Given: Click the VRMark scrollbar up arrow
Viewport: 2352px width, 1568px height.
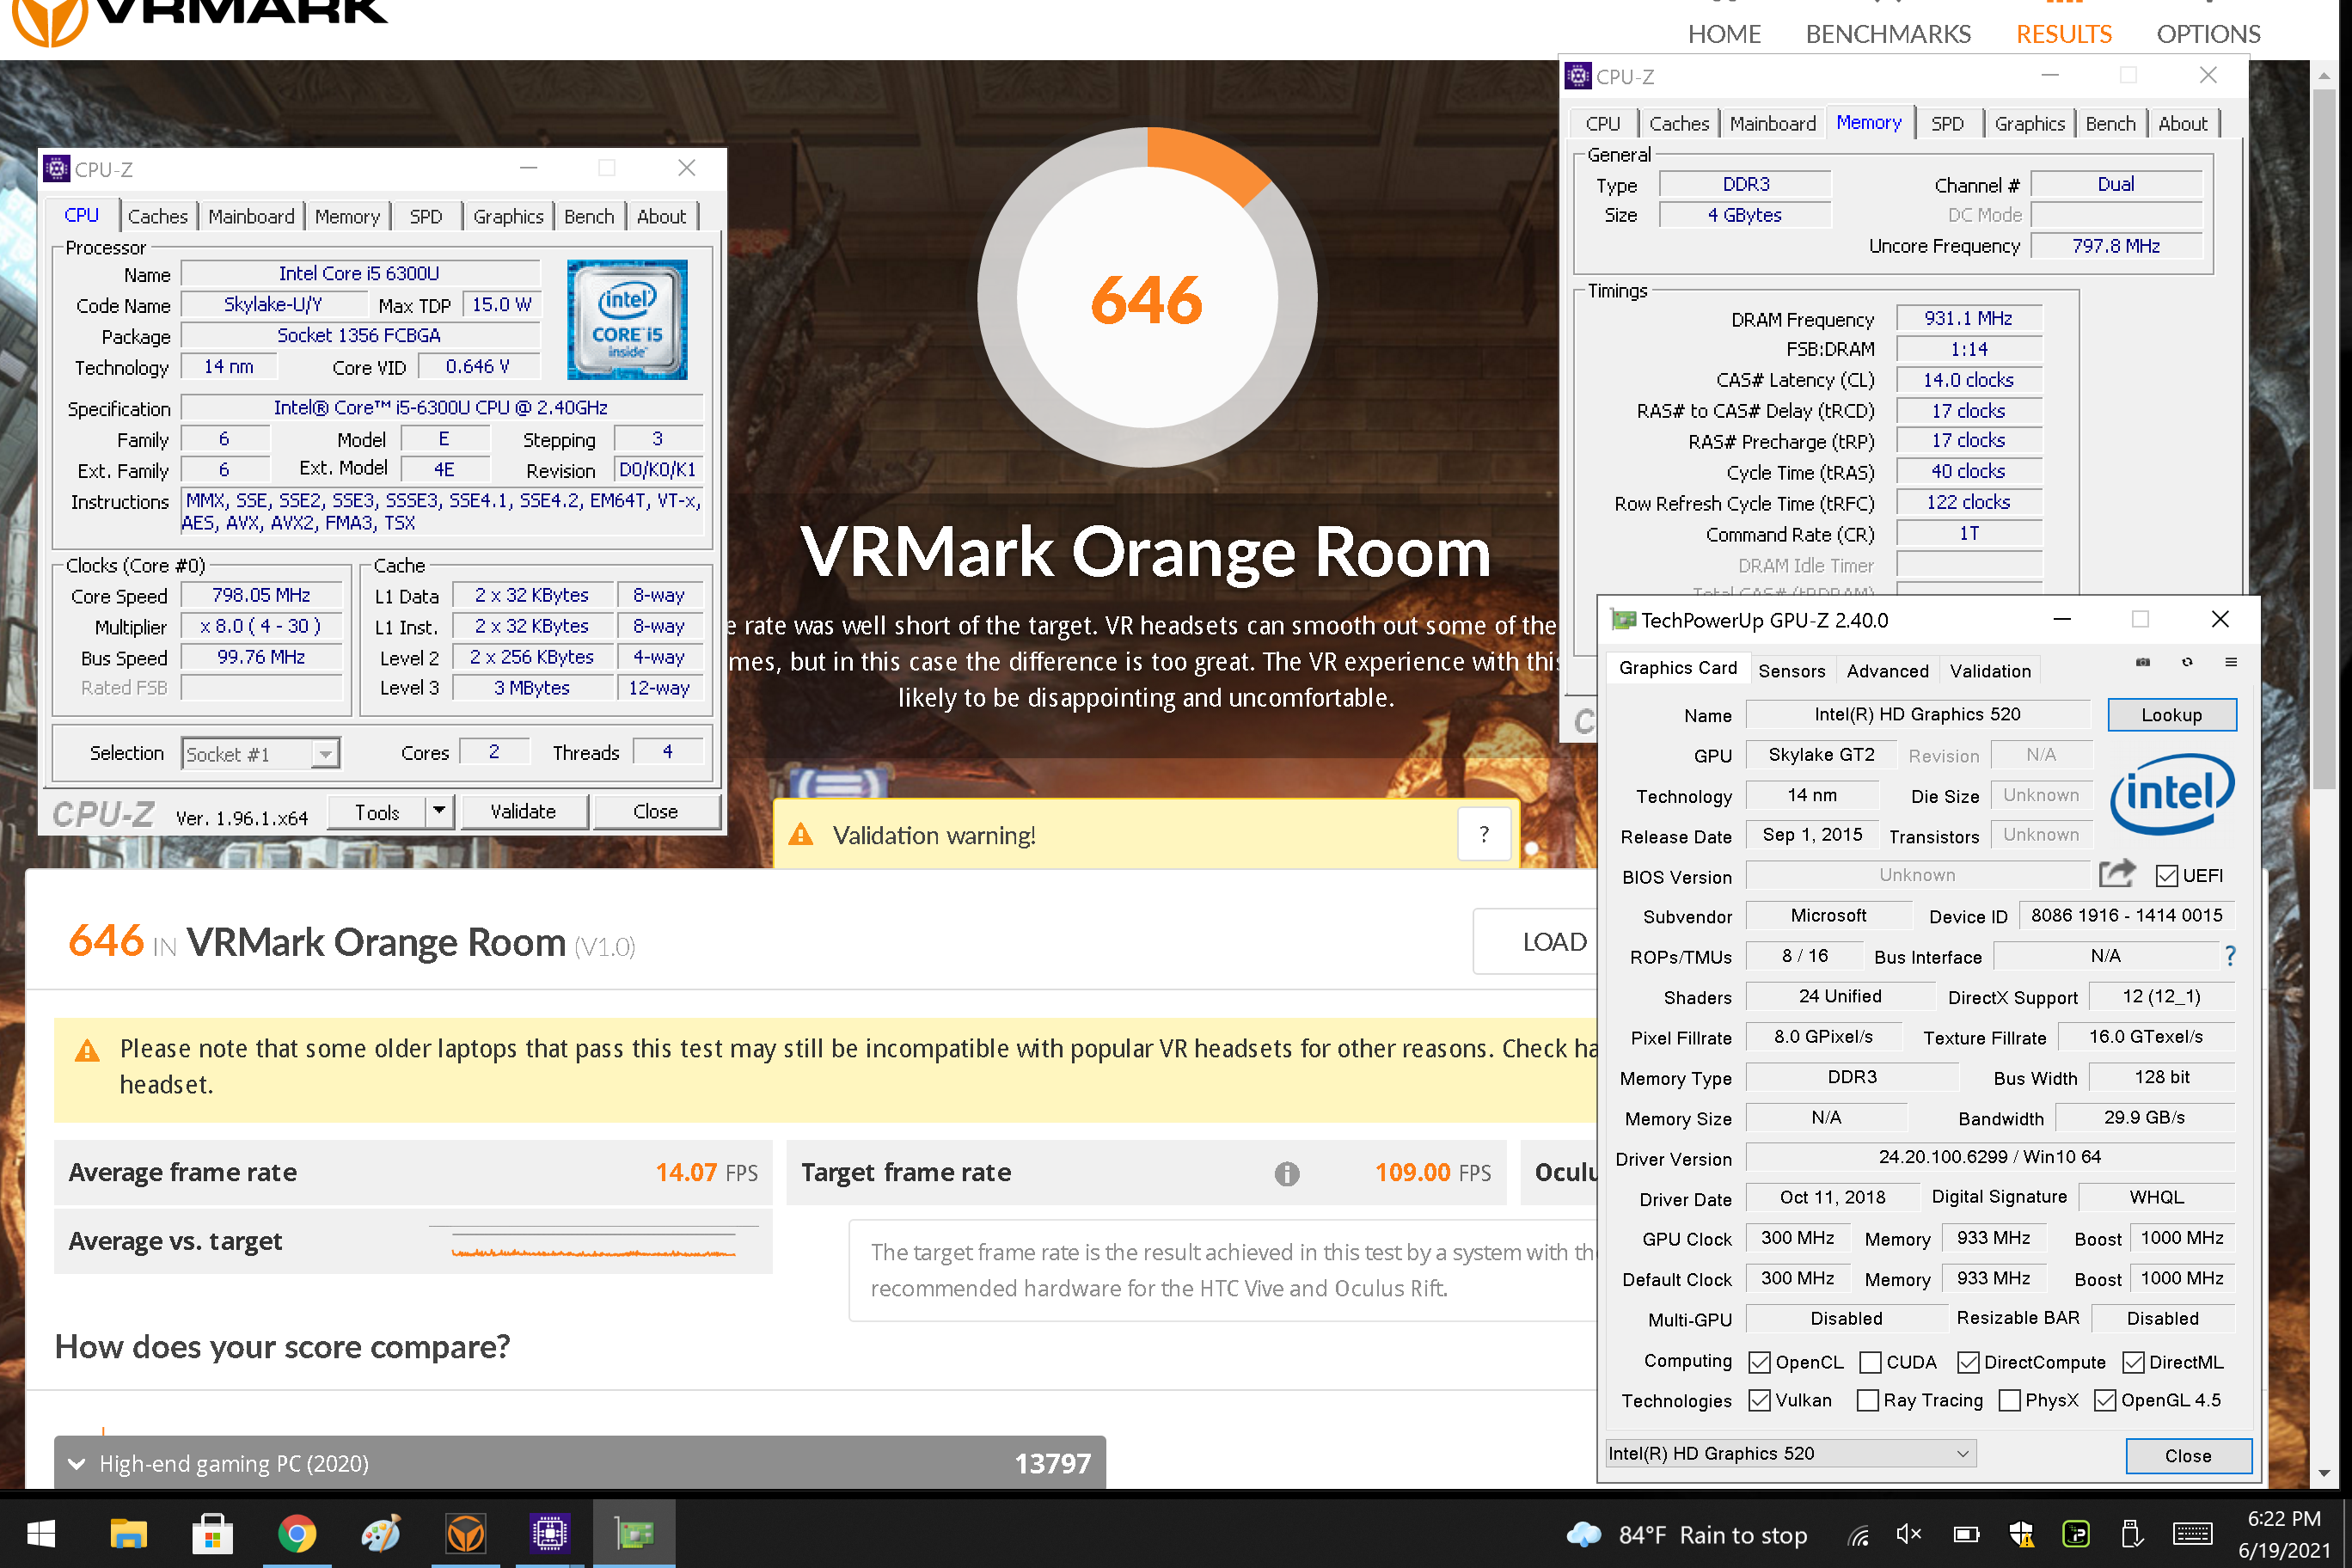Looking at the screenshot, I should (2322, 75).
